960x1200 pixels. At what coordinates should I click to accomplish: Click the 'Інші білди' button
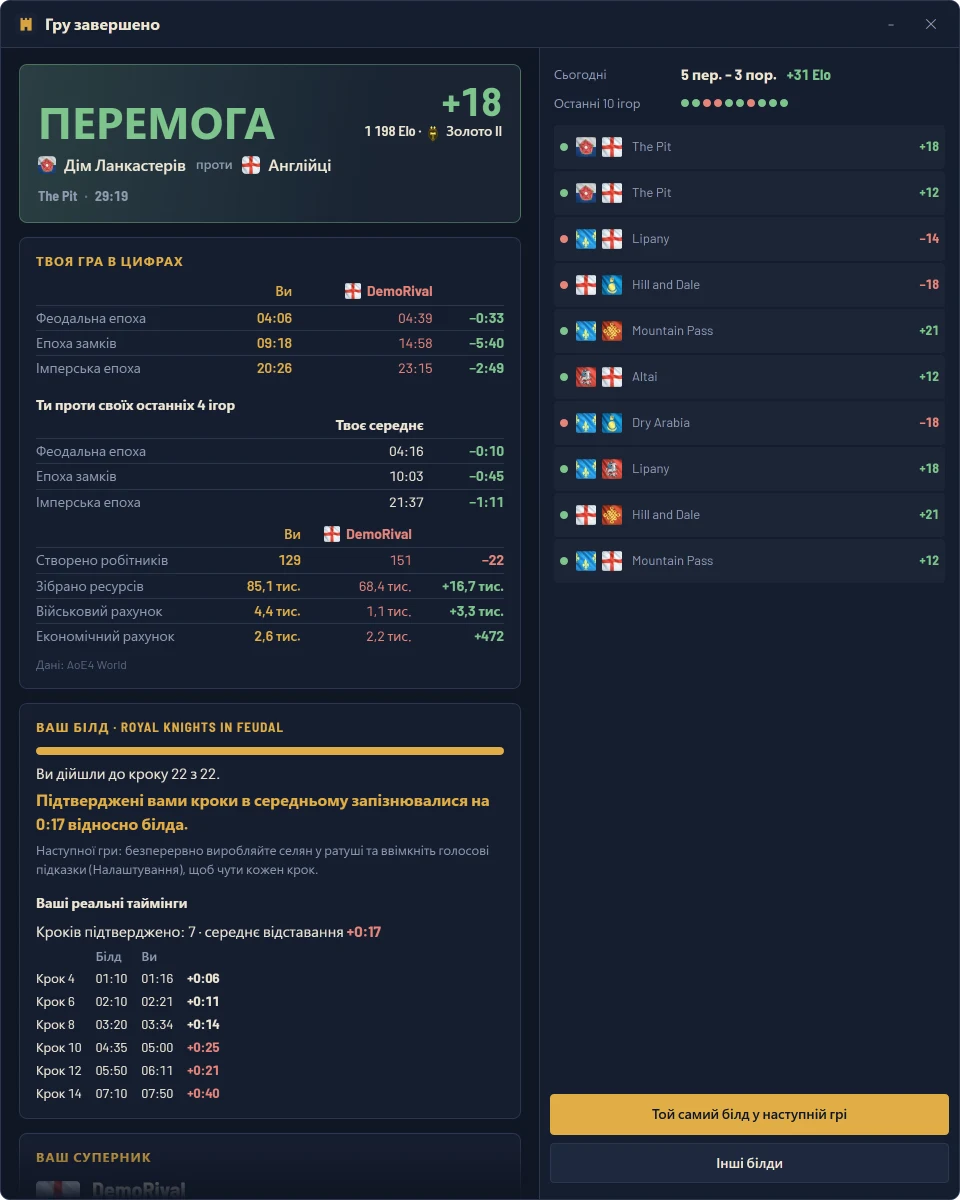[749, 1163]
